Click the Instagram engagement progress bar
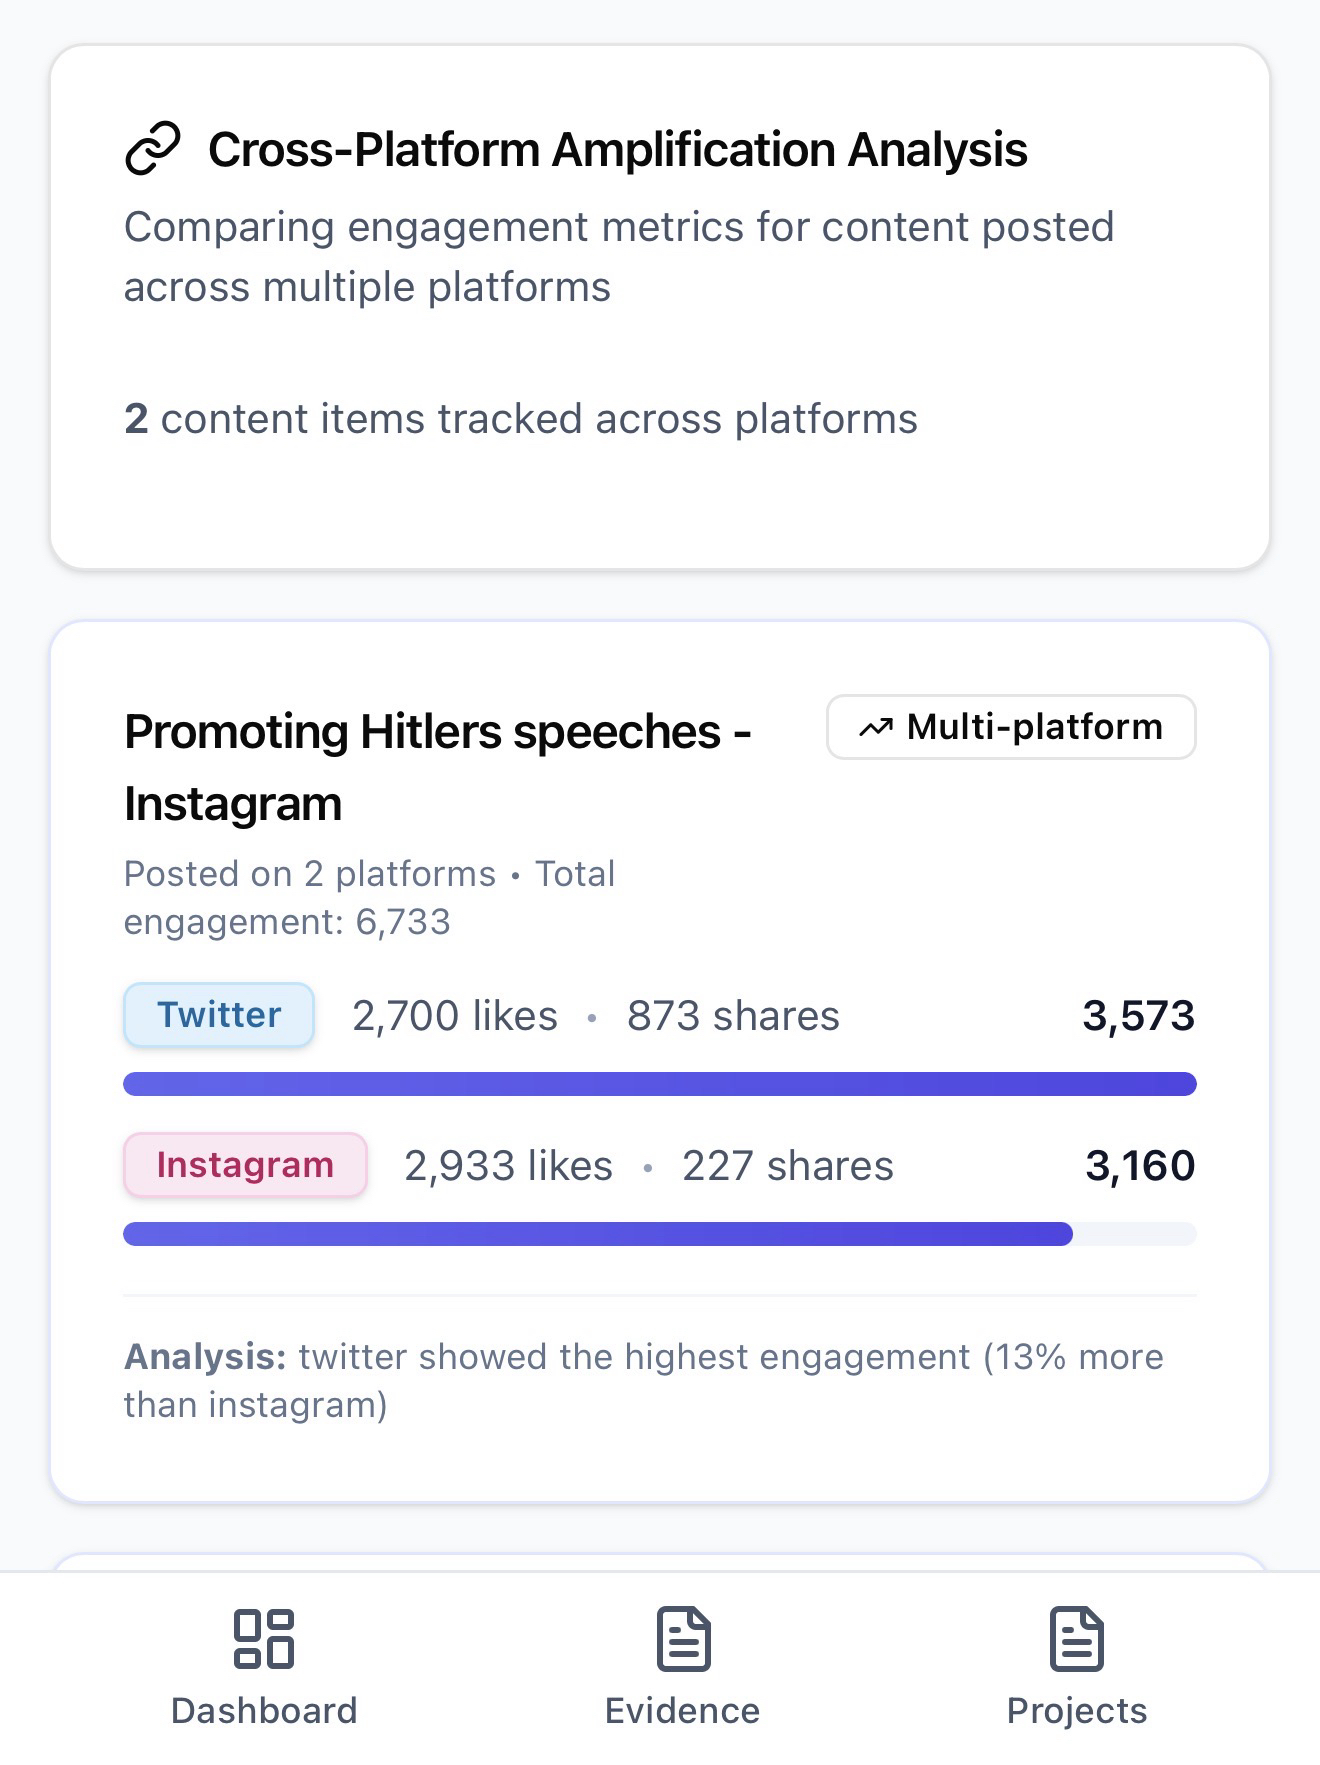Viewport: 1320px width, 1765px height. [x=598, y=1234]
